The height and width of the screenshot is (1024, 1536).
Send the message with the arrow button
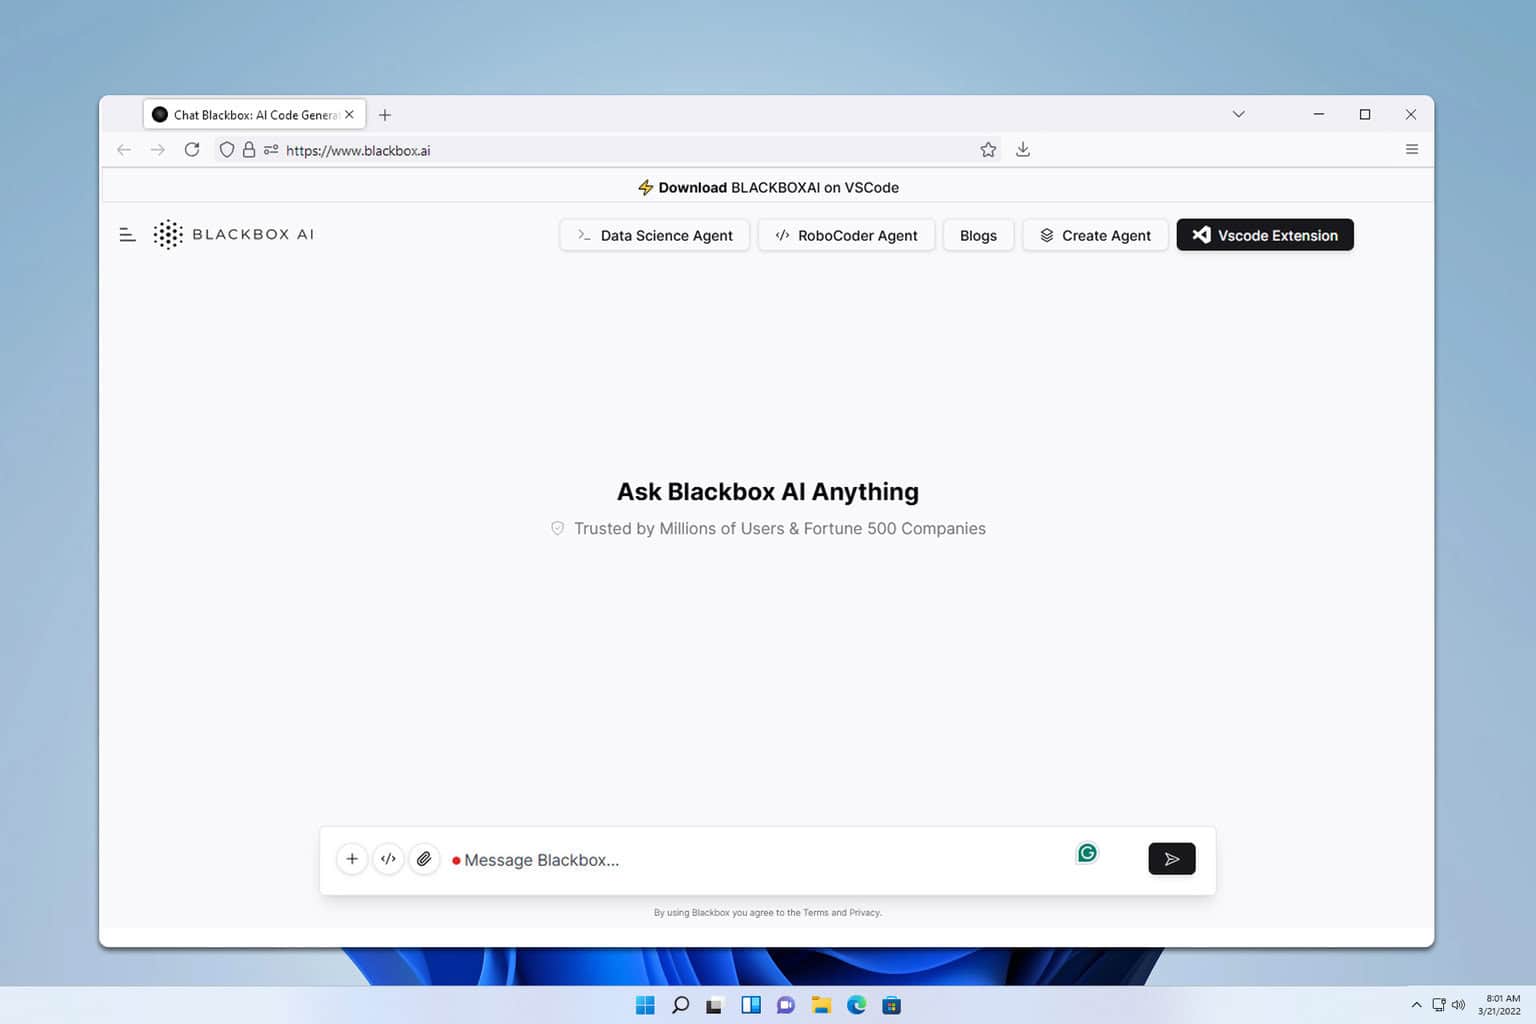point(1172,859)
